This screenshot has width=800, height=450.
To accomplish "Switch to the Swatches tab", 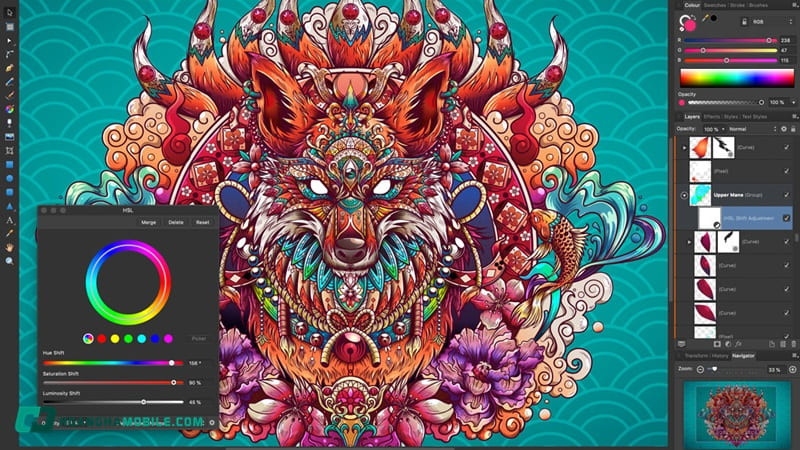I will coord(716,5).
